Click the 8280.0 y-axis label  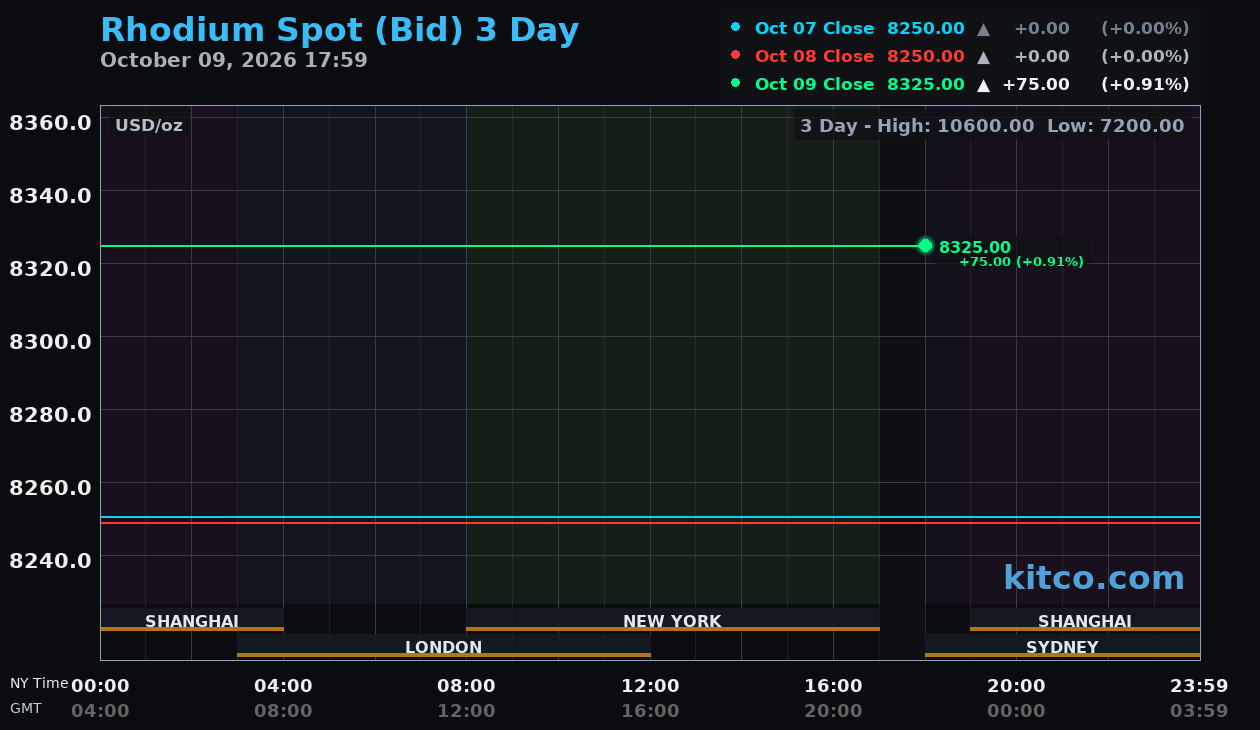coord(50,414)
